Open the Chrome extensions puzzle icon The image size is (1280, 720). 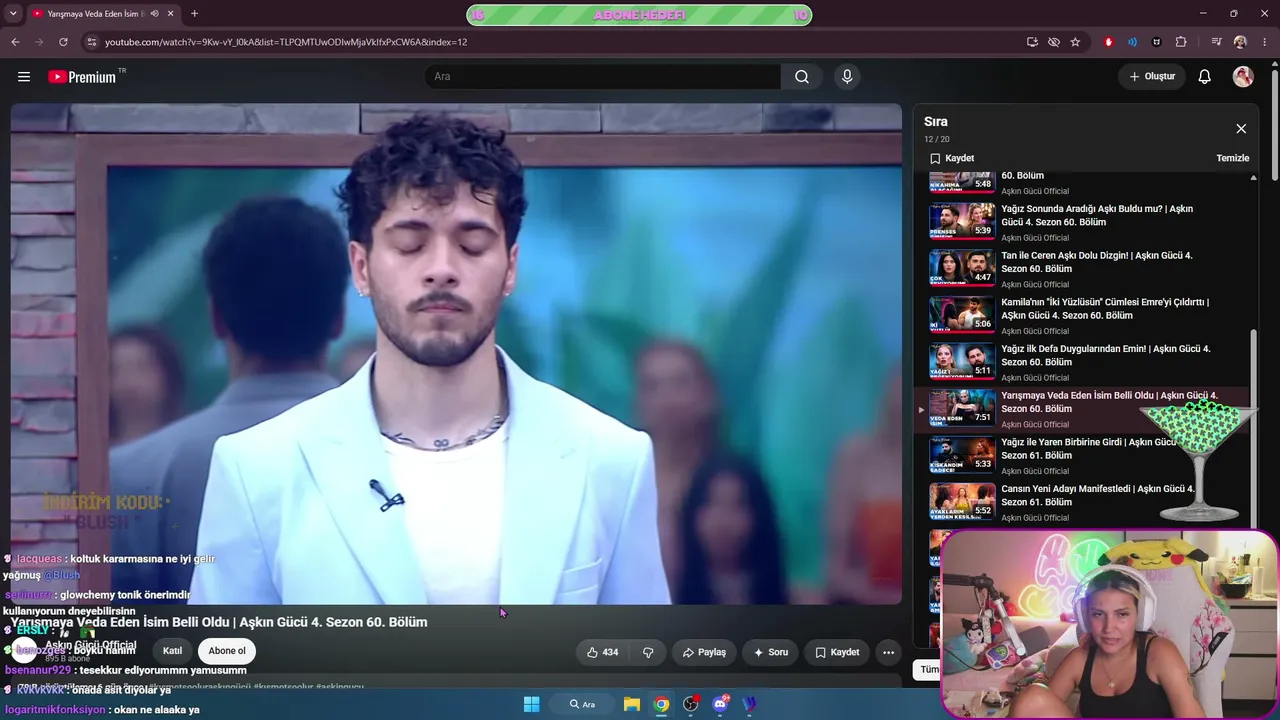(x=1181, y=42)
